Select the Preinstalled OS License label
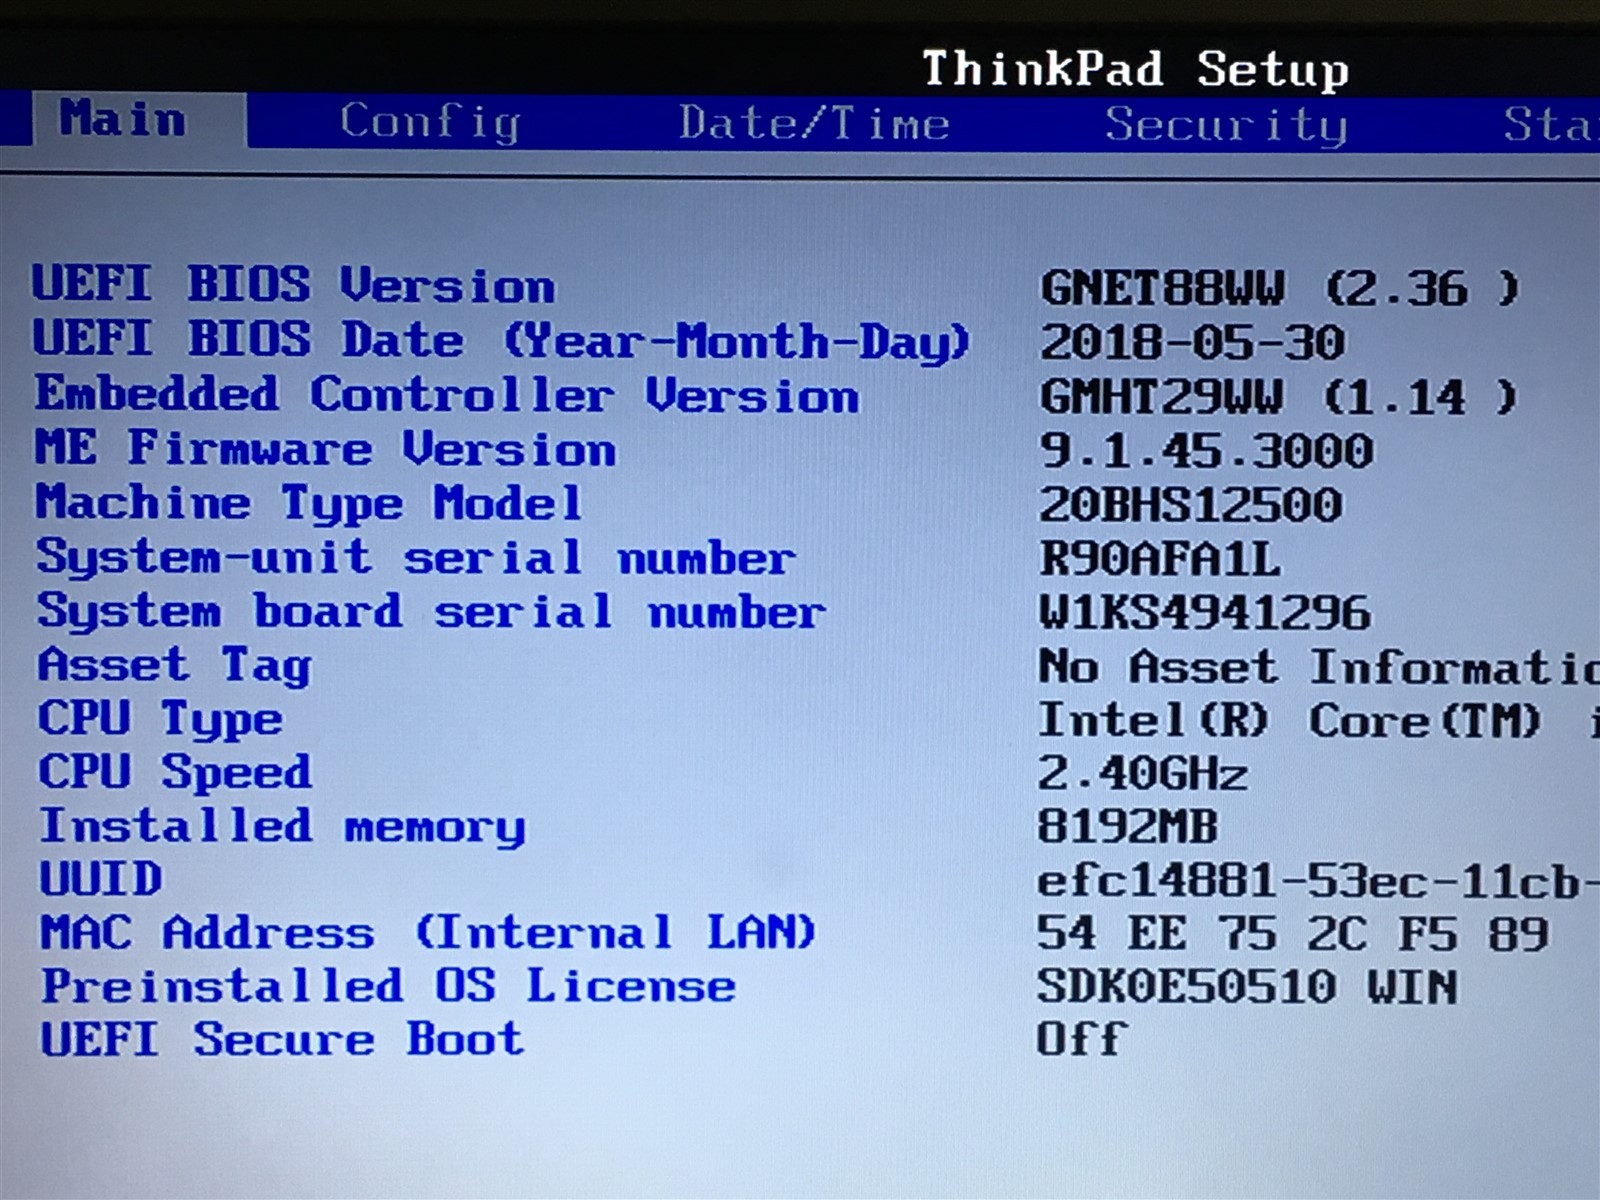Screen dimensions: 1600x1200 [389, 986]
